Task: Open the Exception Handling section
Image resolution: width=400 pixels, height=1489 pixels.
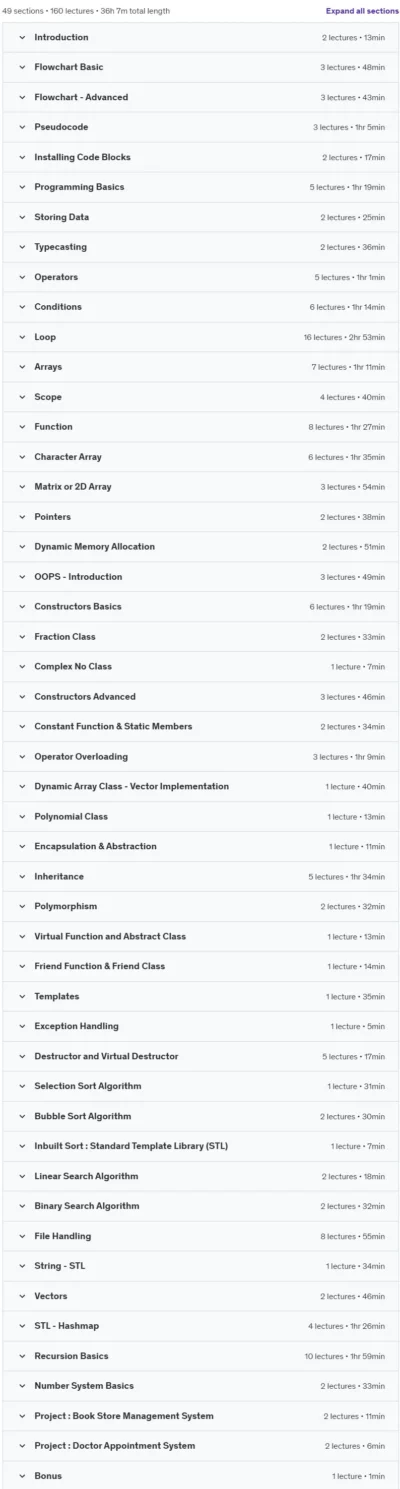Action: (x=200, y=1026)
